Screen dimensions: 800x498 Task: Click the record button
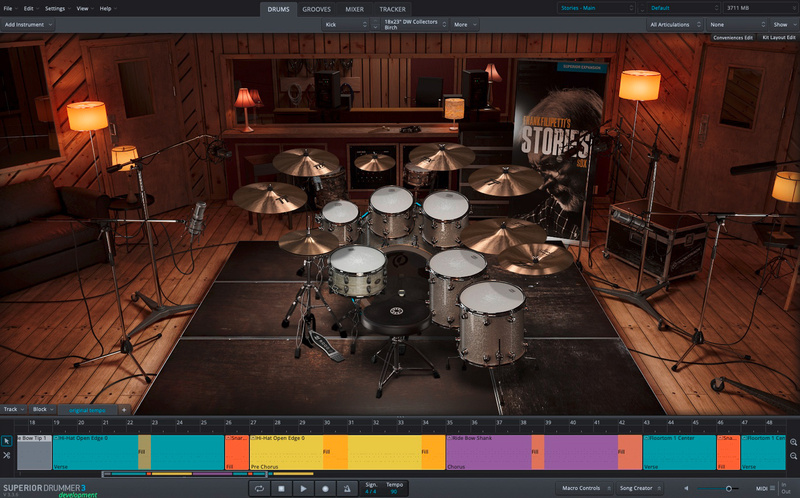point(325,488)
